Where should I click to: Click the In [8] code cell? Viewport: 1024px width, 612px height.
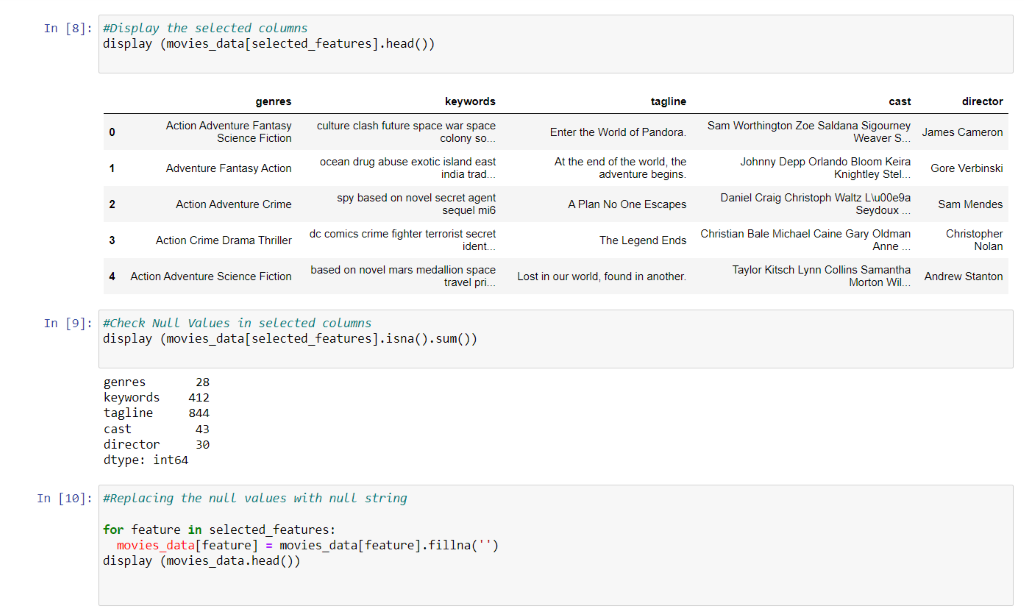click(x=556, y=44)
